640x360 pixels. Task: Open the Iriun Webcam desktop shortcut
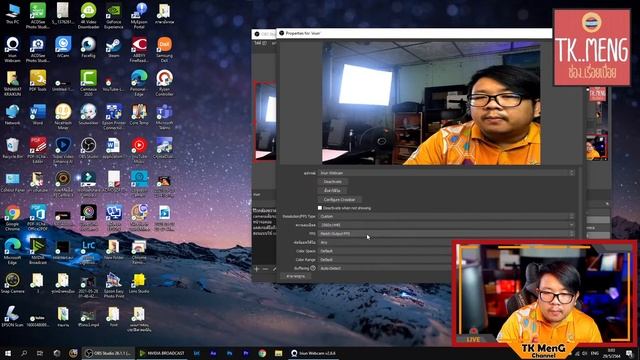pos(12,49)
